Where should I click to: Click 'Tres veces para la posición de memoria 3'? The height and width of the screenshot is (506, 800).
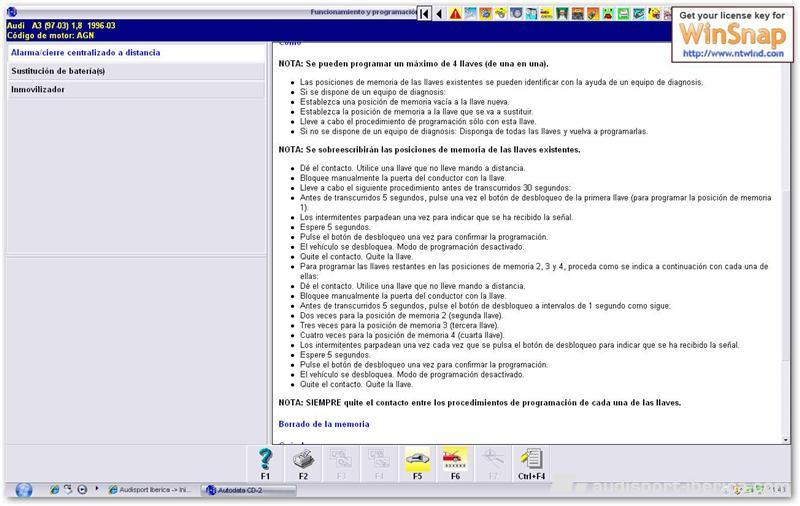(x=399, y=325)
